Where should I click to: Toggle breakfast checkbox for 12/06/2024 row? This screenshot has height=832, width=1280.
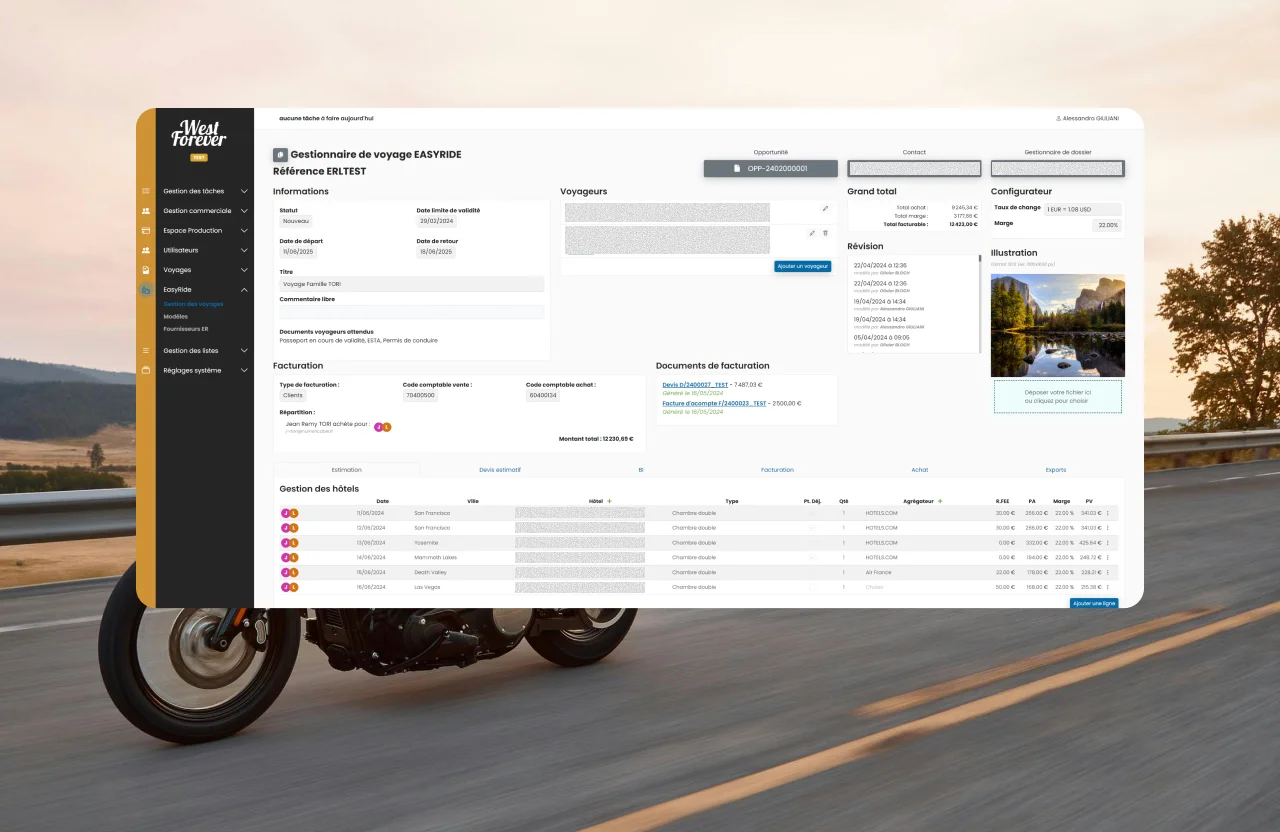(x=812, y=528)
